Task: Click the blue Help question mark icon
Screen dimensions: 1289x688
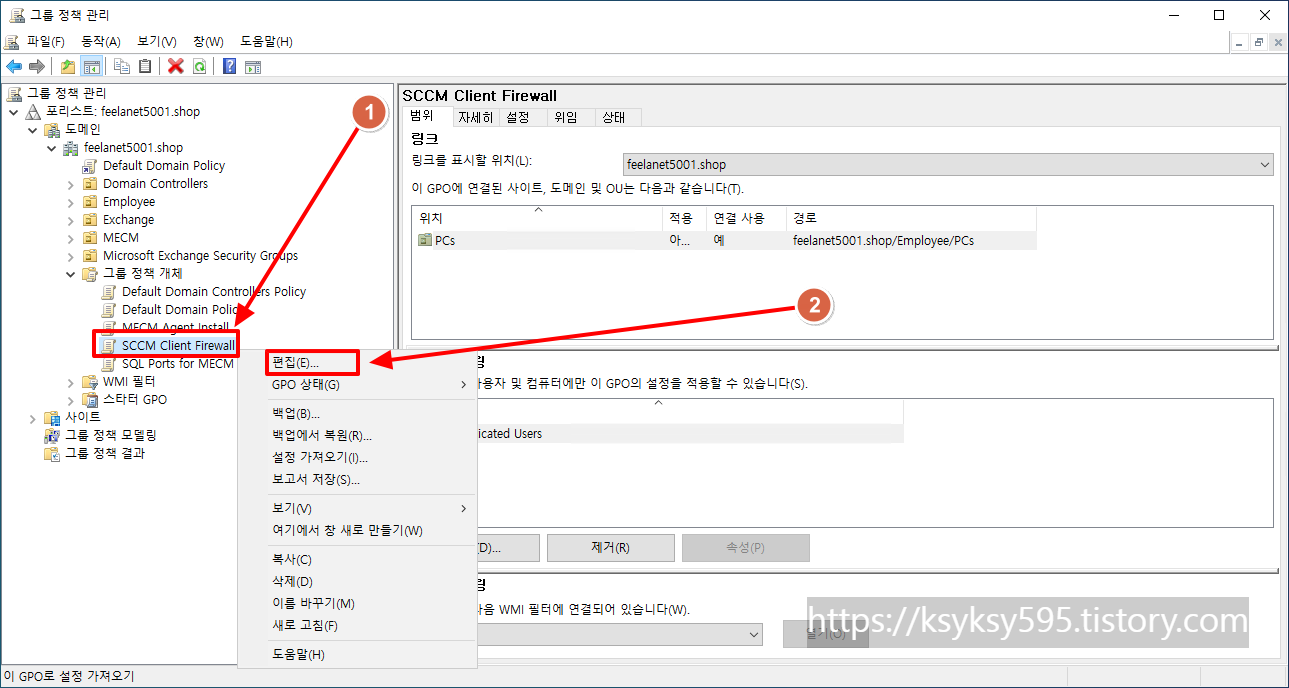Action: (x=230, y=66)
